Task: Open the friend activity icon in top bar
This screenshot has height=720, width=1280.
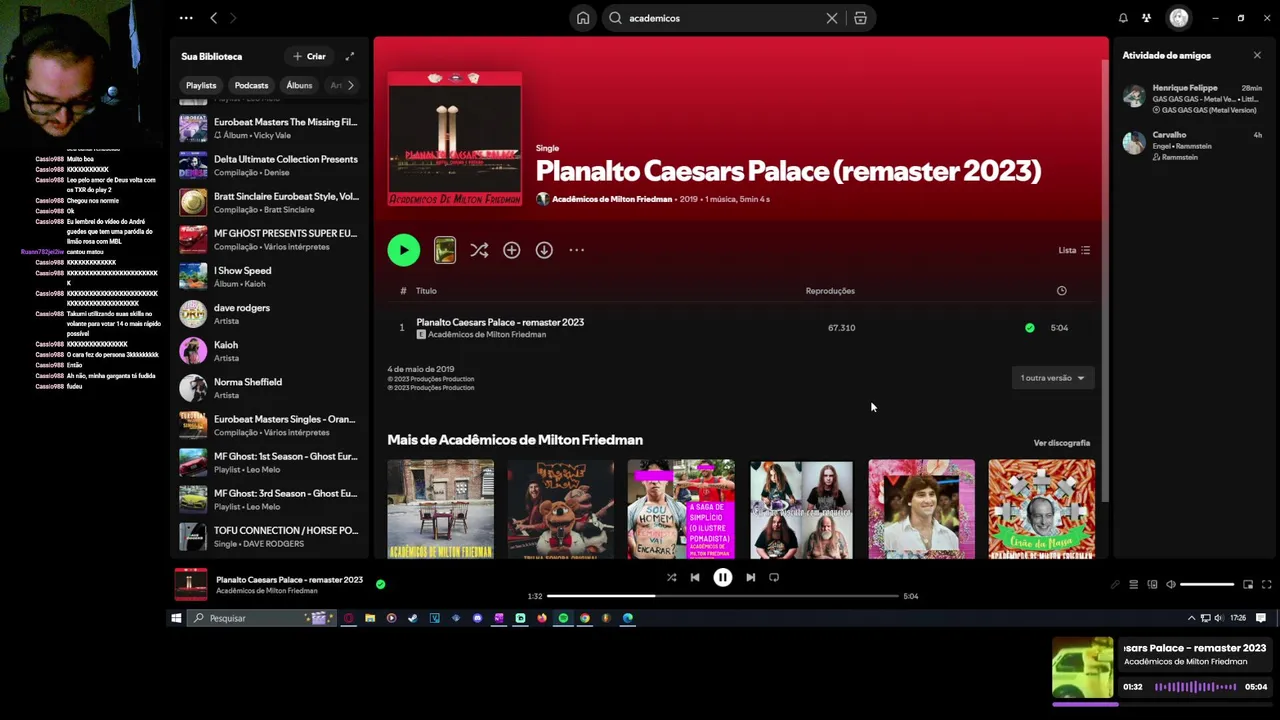Action: 1146,18
